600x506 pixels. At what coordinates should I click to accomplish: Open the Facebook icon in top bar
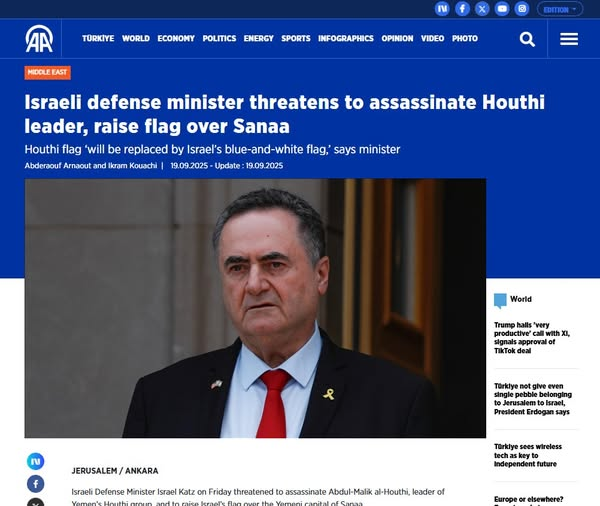pos(462,9)
